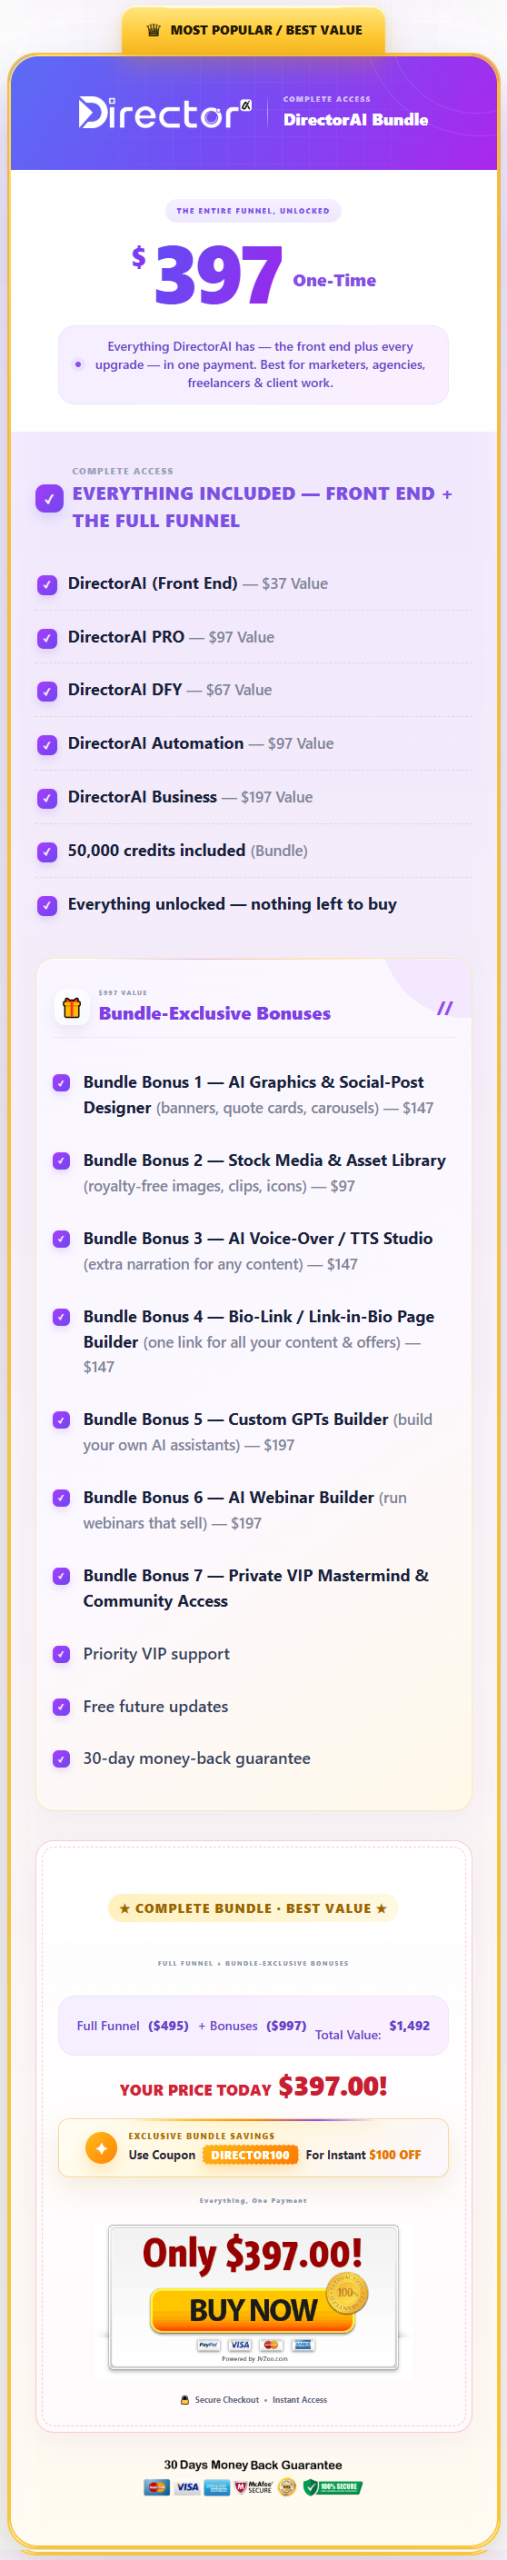Click the checkmark beside Bundle Bonus 4
The width and height of the screenshot is (507, 2560).
[61, 1317]
